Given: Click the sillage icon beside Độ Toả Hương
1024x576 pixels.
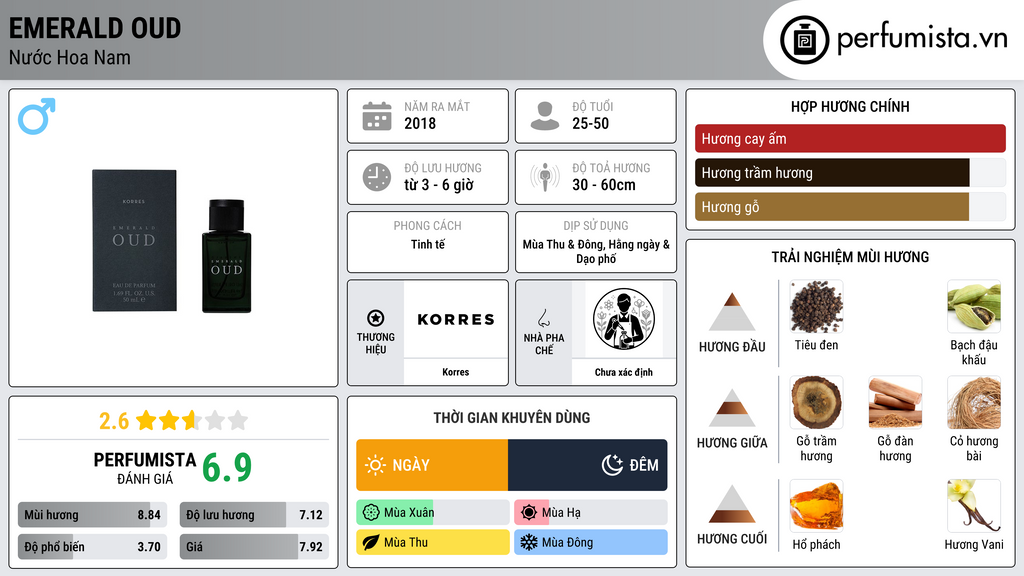Looking at the screenshot, I should click(x=545, y=178).
